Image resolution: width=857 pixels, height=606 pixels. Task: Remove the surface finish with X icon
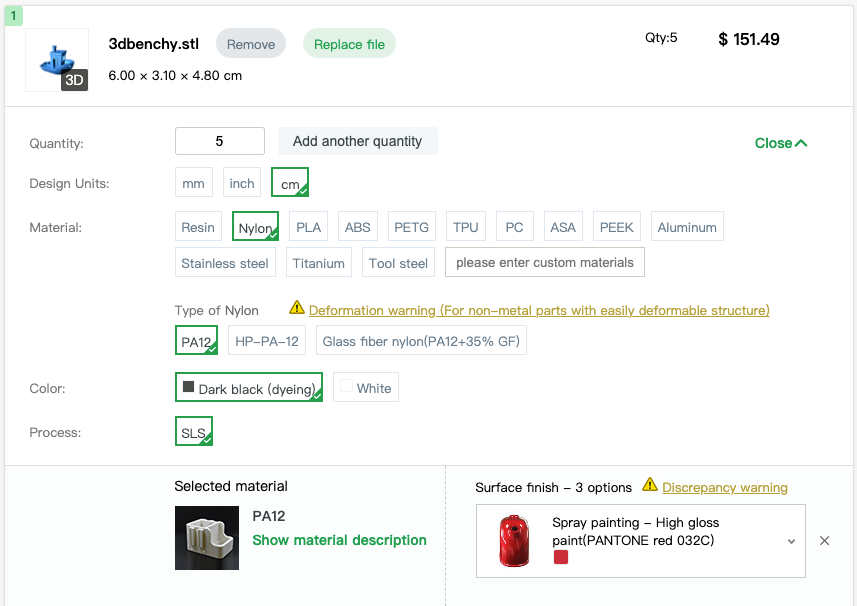click(824, 541)
